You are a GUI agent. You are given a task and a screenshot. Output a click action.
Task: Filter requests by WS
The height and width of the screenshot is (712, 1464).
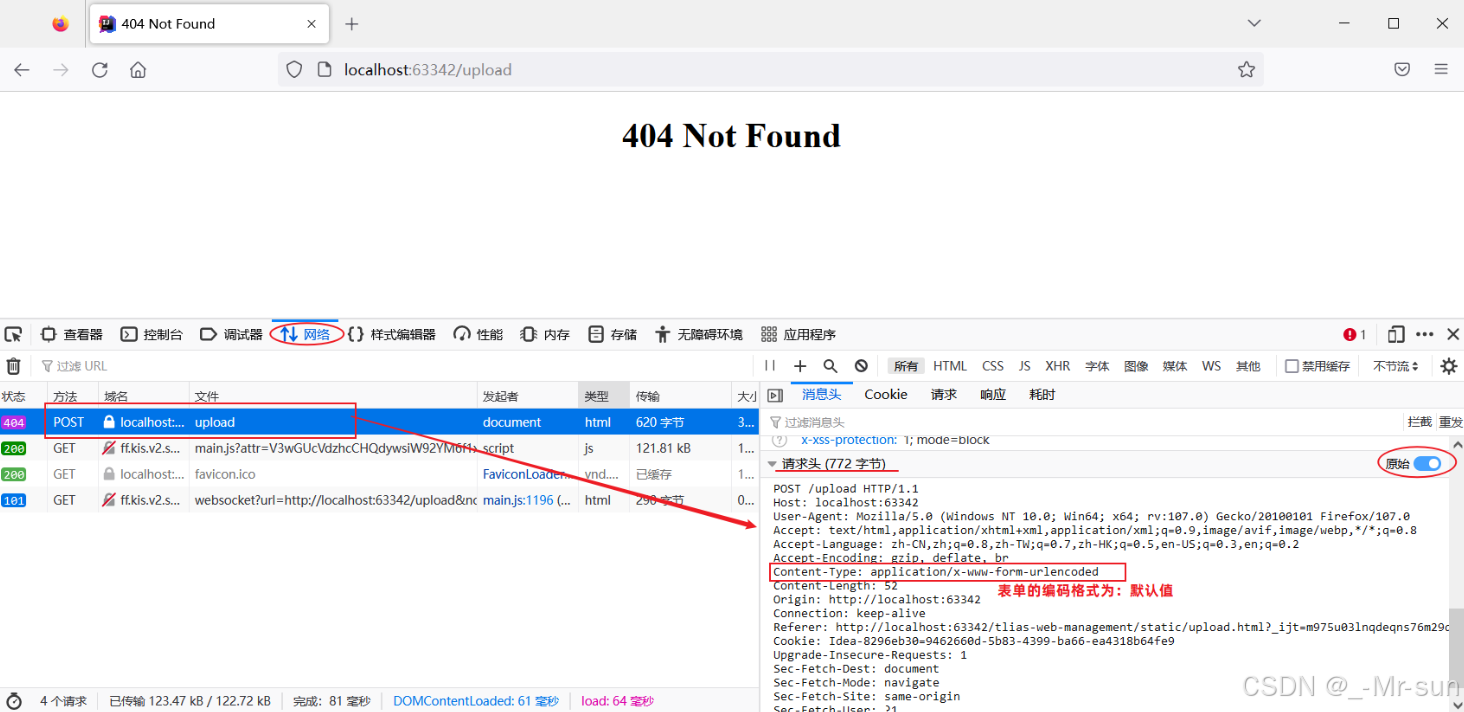[x=1211, y=366]
